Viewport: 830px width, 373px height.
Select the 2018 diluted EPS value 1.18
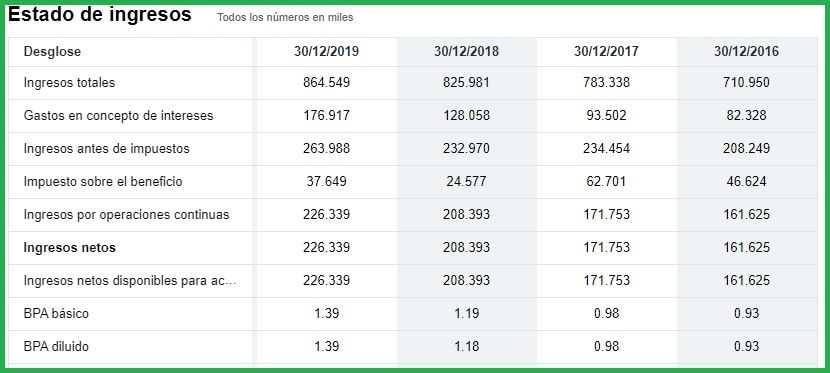coord(466,347)
